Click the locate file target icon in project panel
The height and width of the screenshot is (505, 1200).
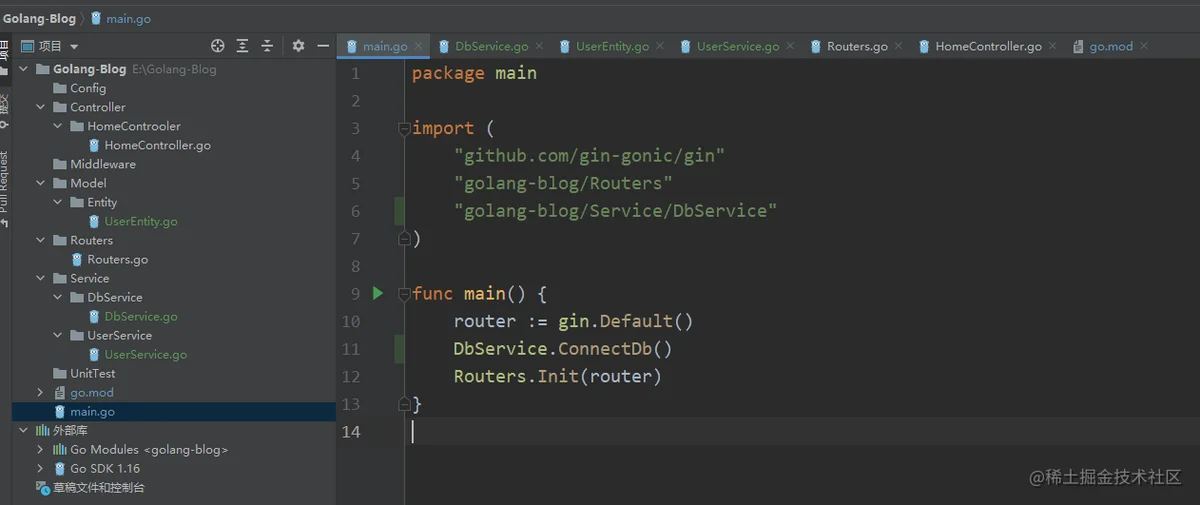pos(218,46)
